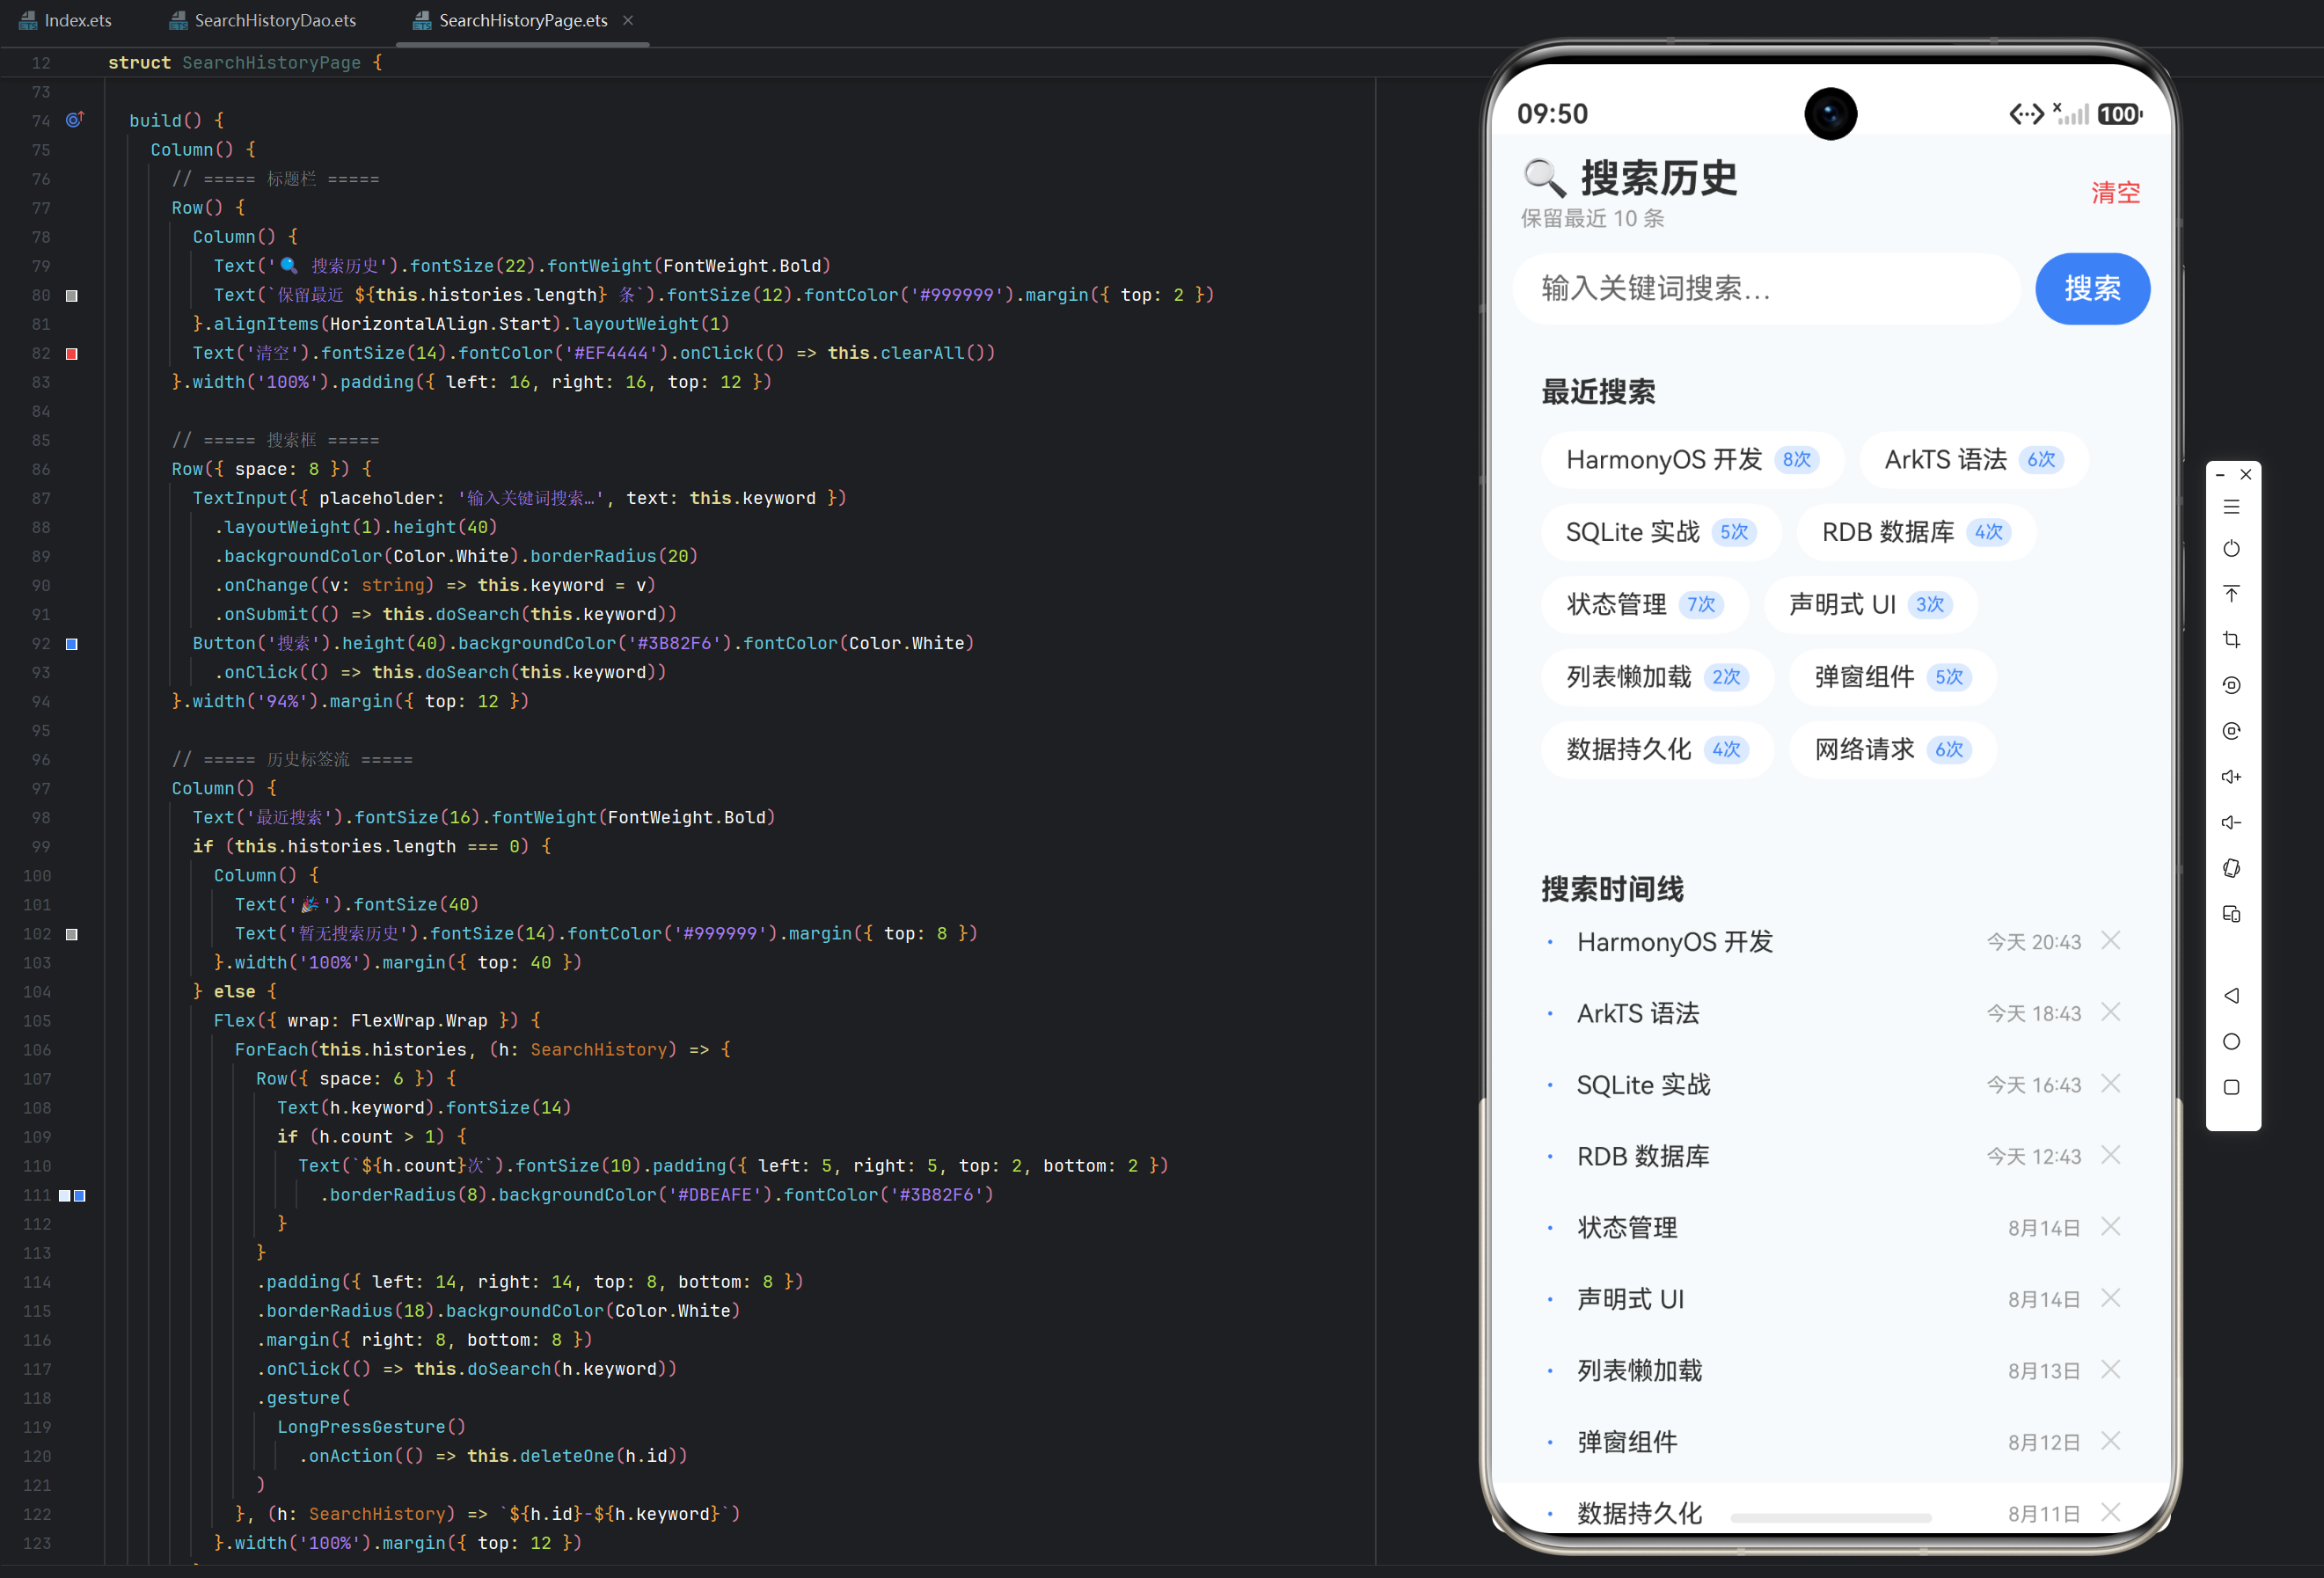This screenshot has width=2324, height=1578.
Task: Tap the RDB 数据库 4次 tag
Action: click(1915, 532)
